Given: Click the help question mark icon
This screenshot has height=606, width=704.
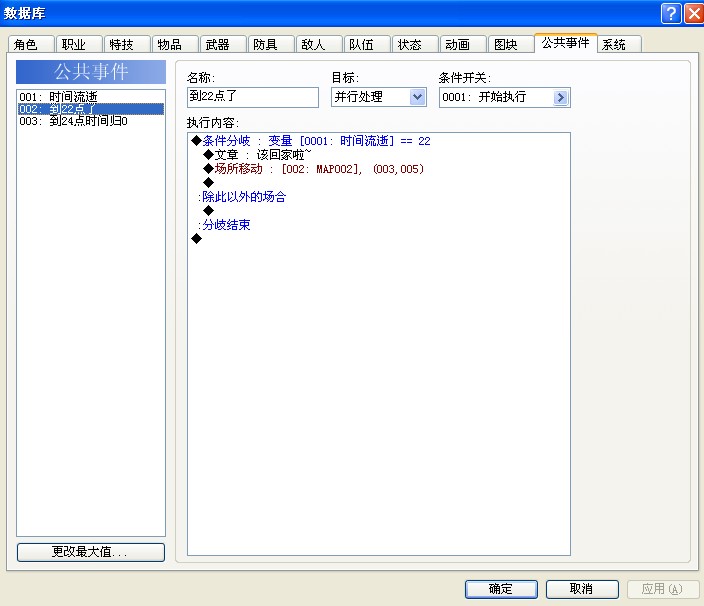Looking at the screenshot, I should 671,13.
